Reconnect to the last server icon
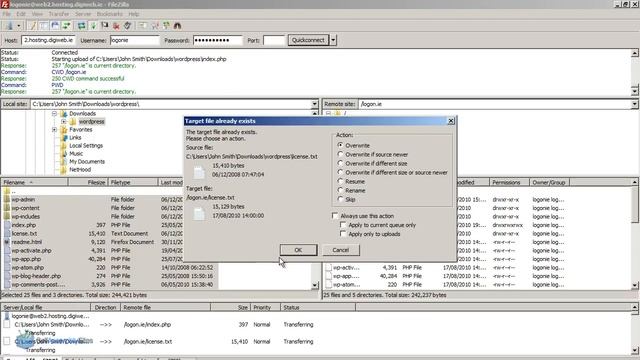 click(x=128, y=26)
